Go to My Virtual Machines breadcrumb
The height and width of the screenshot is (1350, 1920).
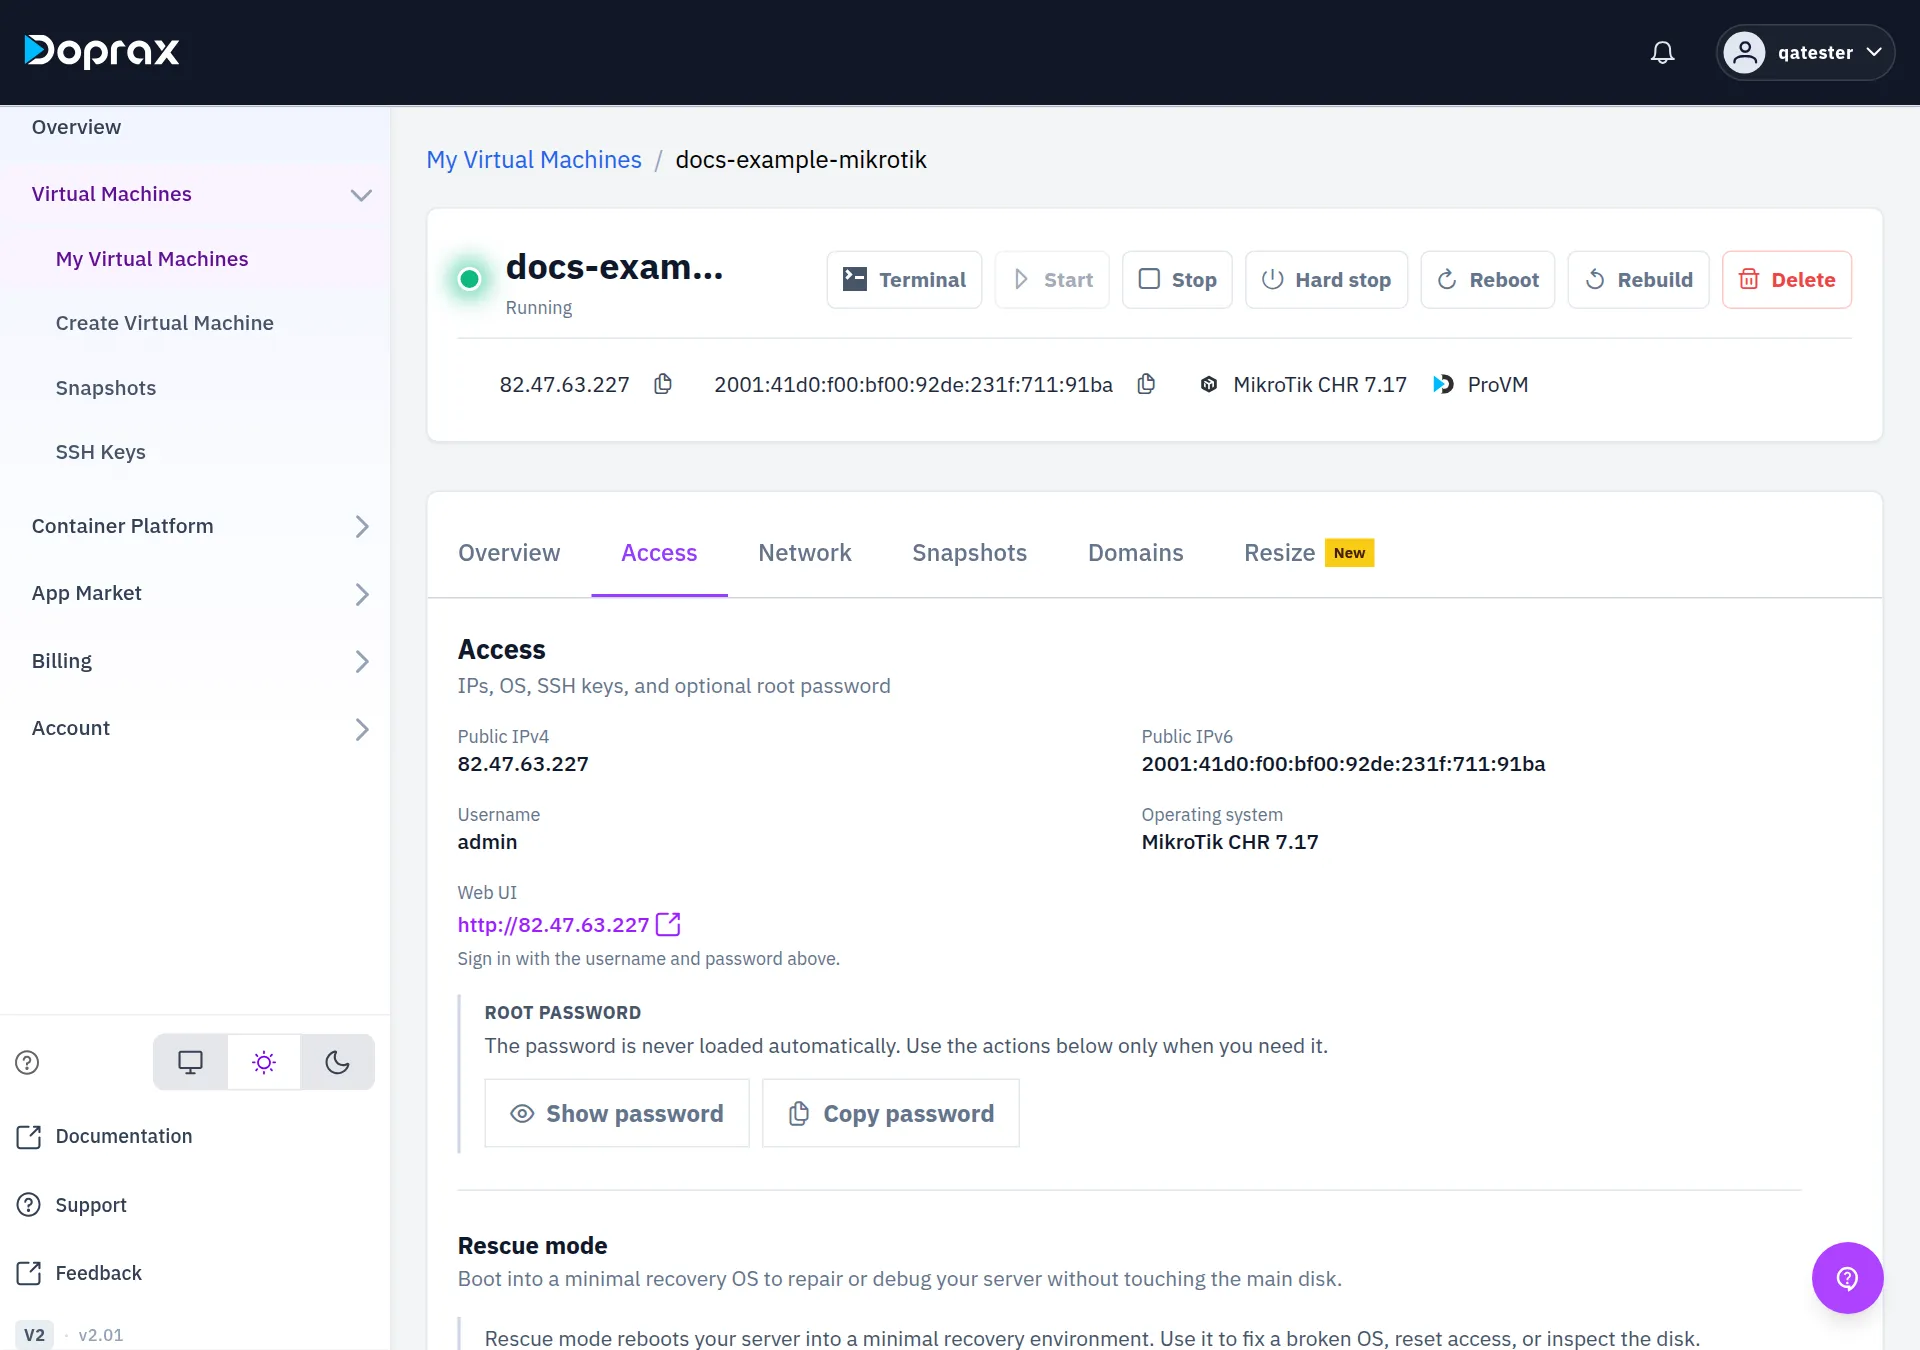[534, 160]
